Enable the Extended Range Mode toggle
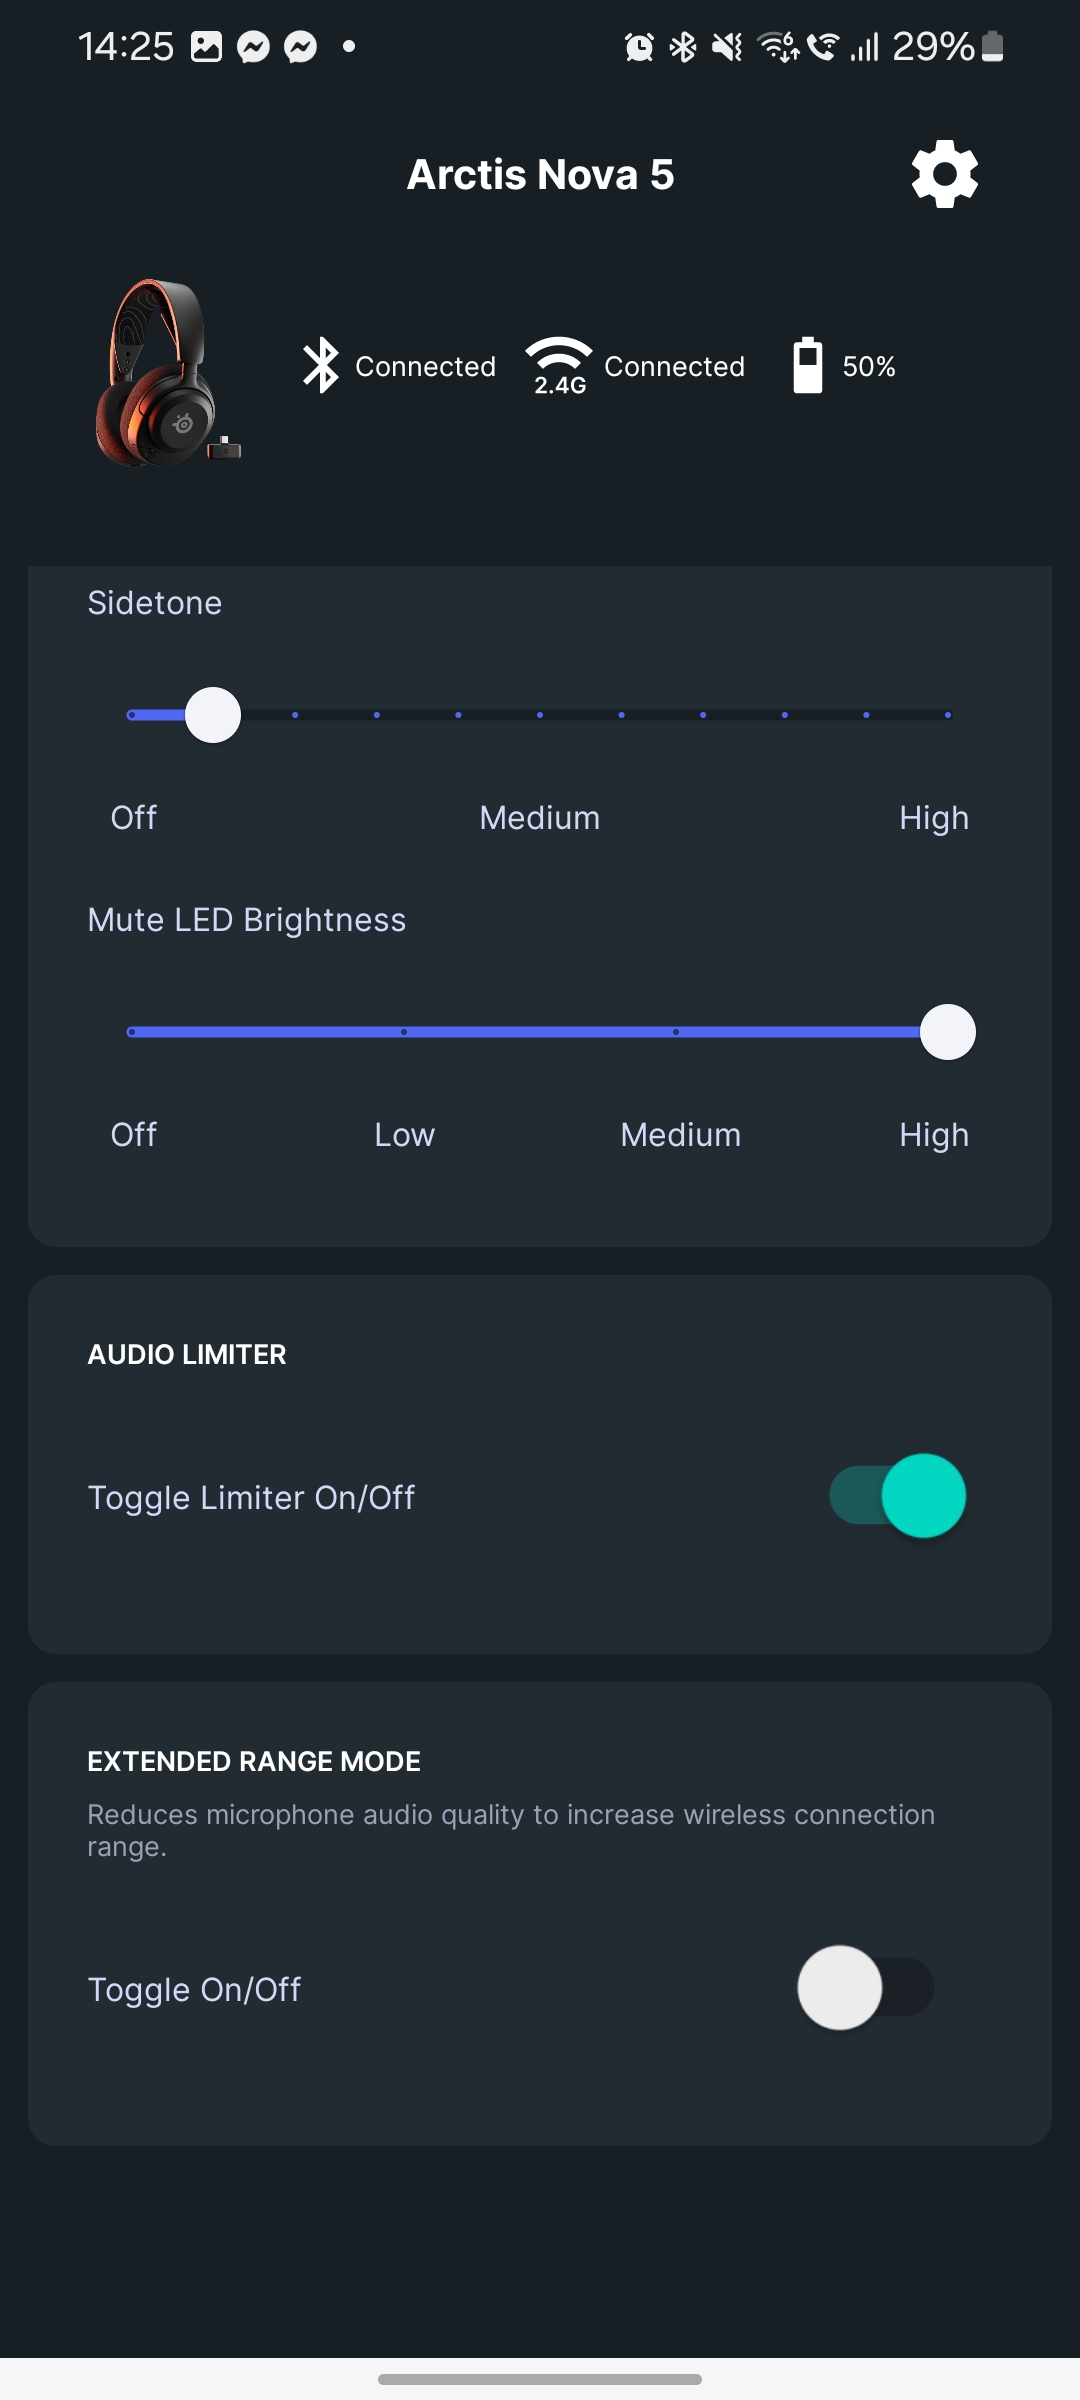1080x2400 pixels. 866,1987
